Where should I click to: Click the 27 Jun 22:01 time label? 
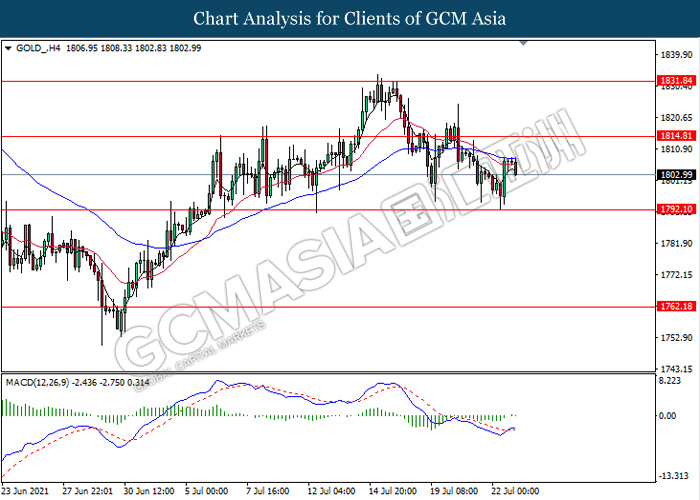coord(88,491)
